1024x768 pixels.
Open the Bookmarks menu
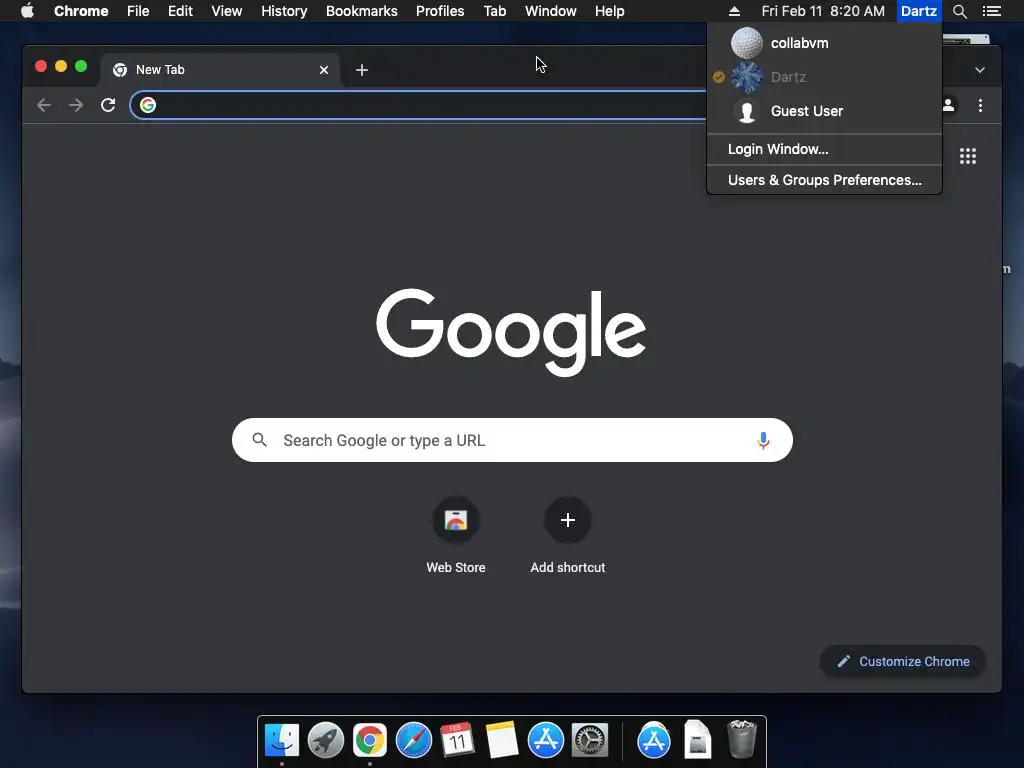click(x=362, y=11)
